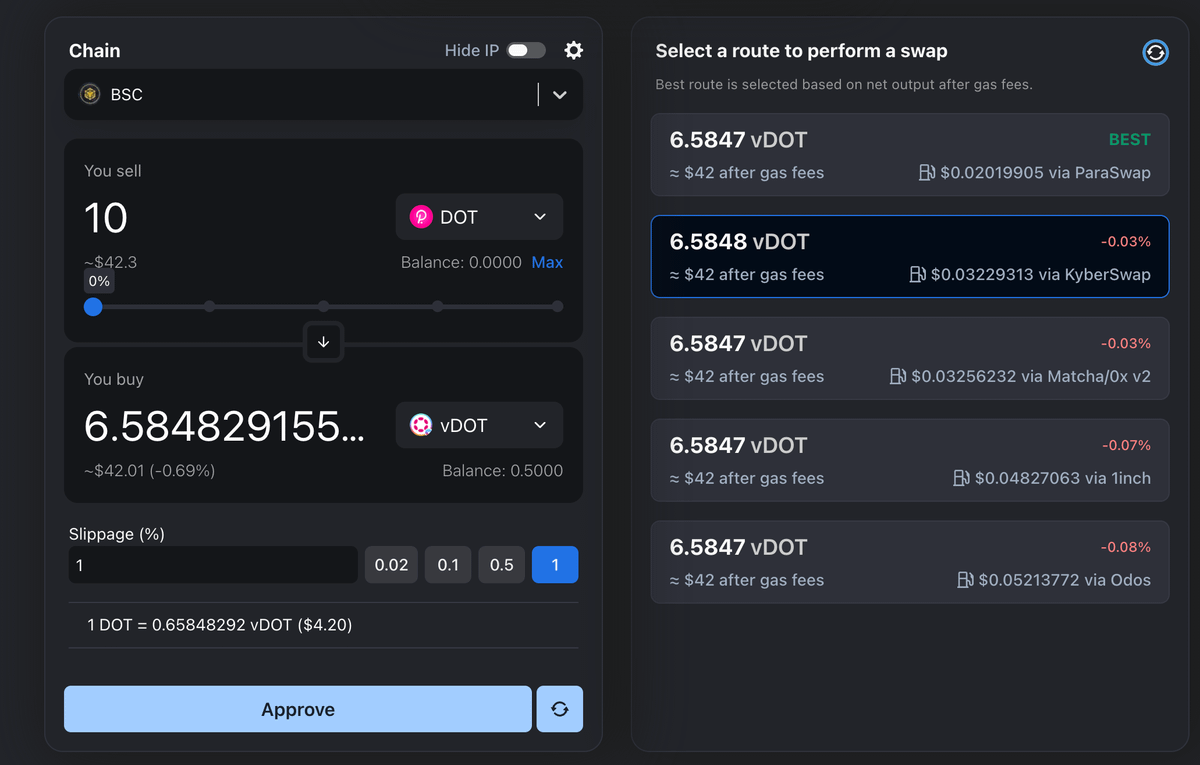Click the ~$42.3 sell value text

pos(110,262)
